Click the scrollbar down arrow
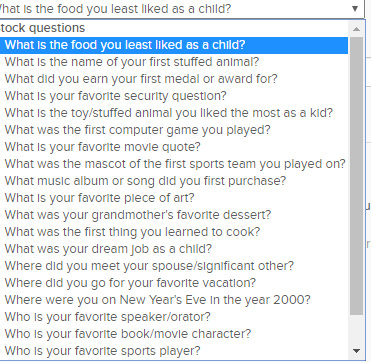The width and height of the screenshot is (371, 362). point(356,351)
